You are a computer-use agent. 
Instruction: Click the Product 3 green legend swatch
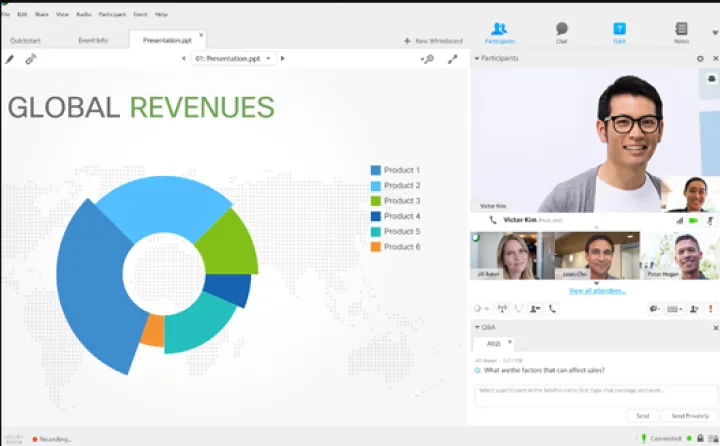376,201
